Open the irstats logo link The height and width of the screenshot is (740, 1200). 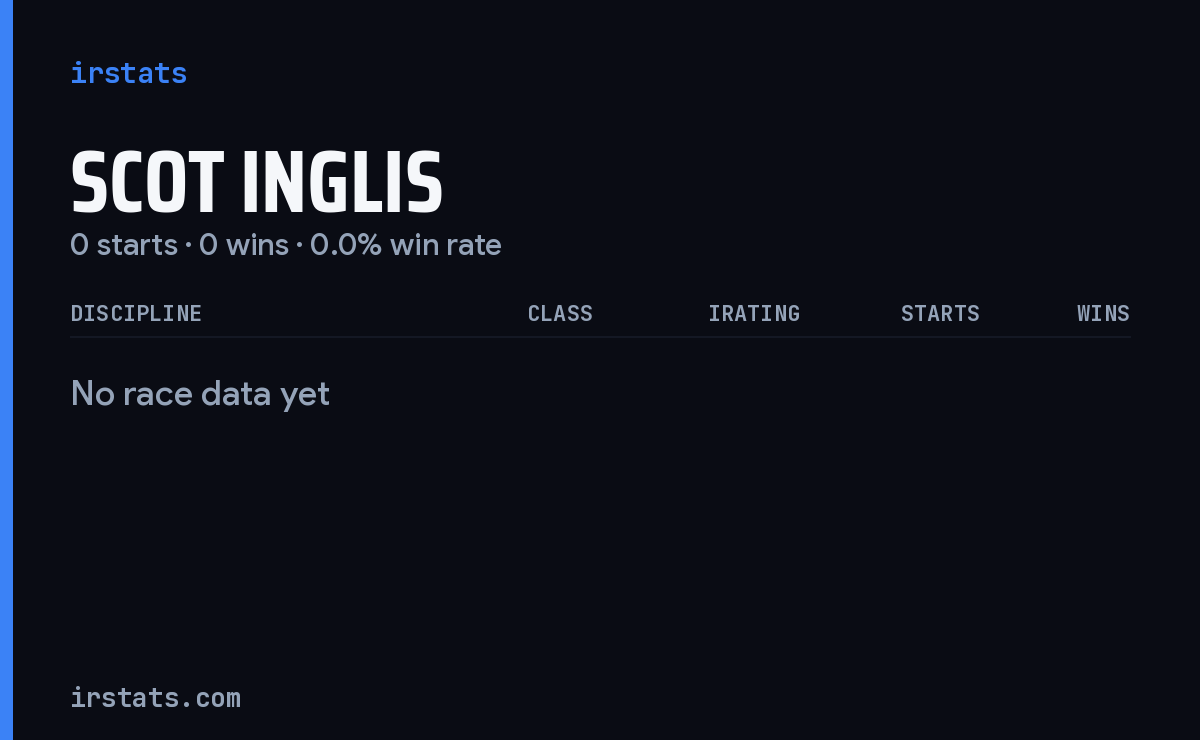click(x=128, y=73)
